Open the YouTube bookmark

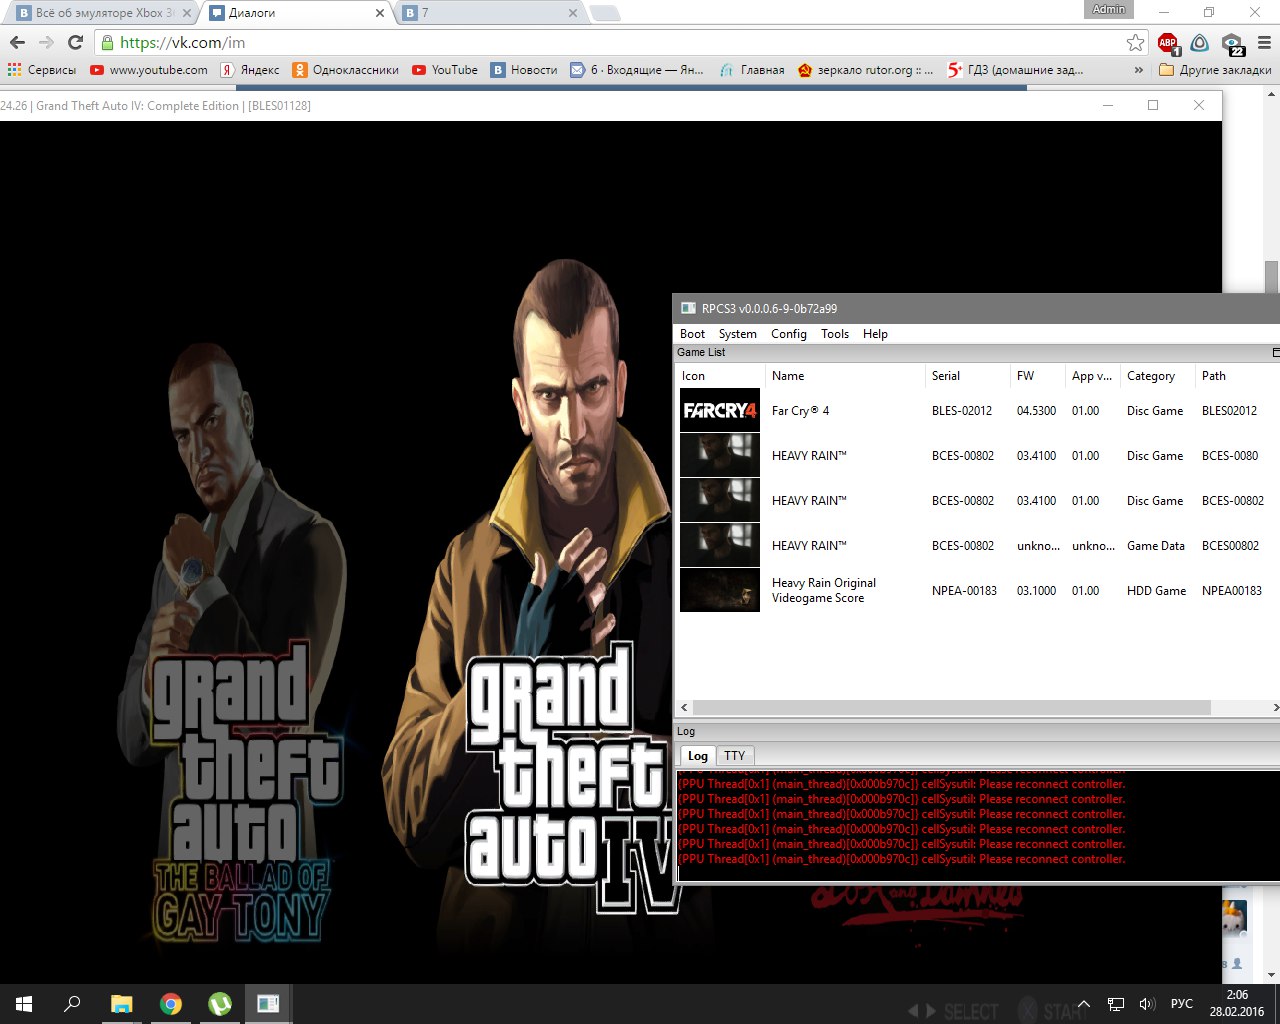coord(445,70)
